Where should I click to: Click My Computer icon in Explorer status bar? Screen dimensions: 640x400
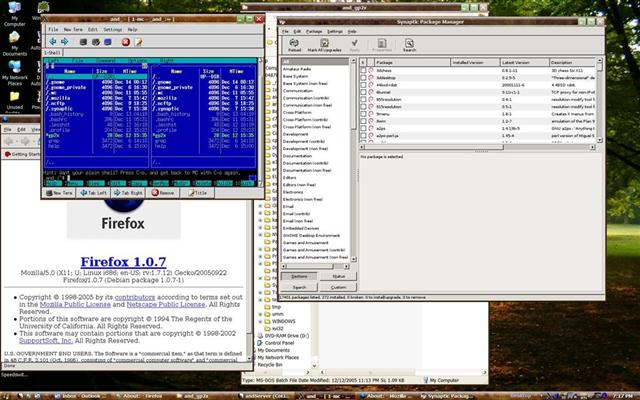click(x=426, y=380)
